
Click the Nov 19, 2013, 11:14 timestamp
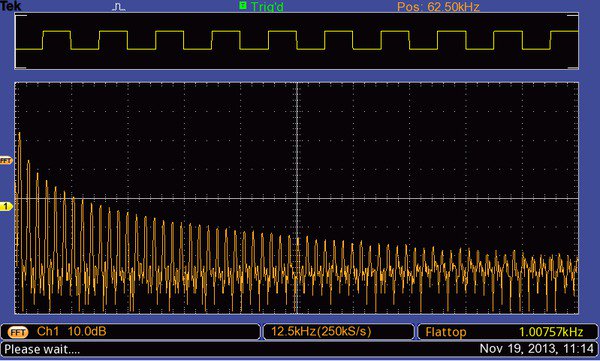tap(536, 349)
